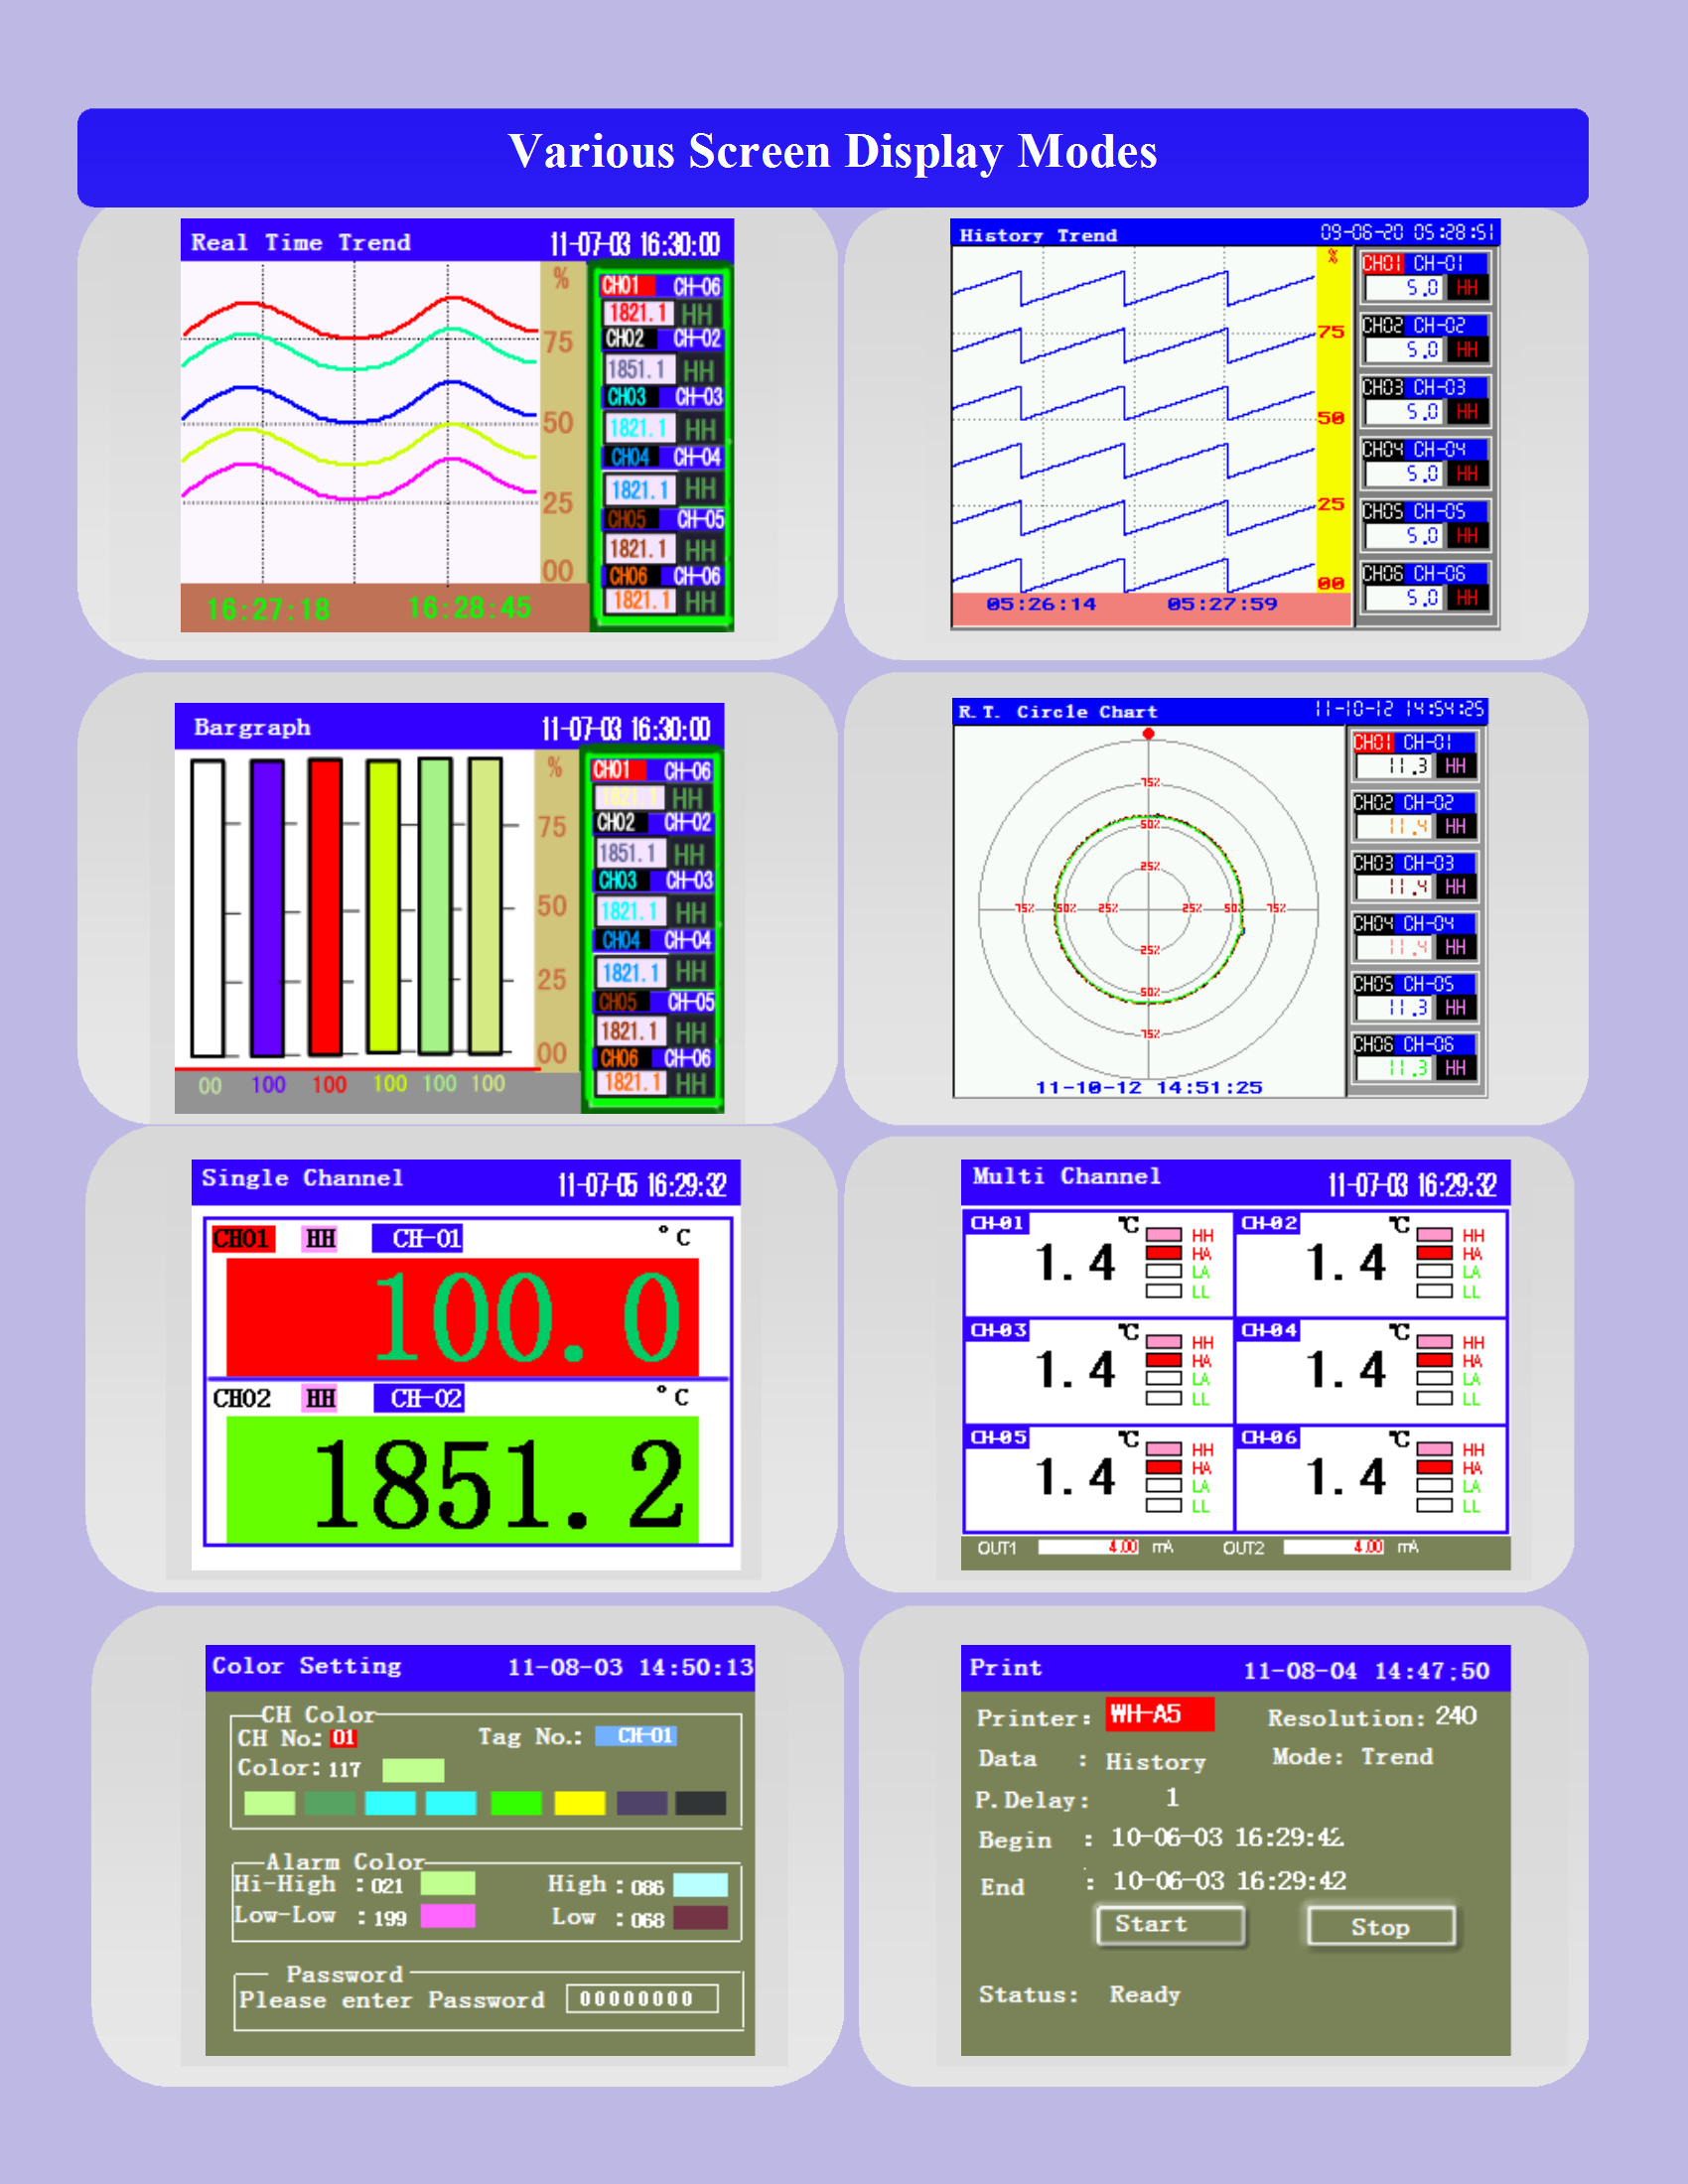Click the Color Setting title bar
The image size is (1688, 2184).
pyautogui.click(x=480, y=1667)
